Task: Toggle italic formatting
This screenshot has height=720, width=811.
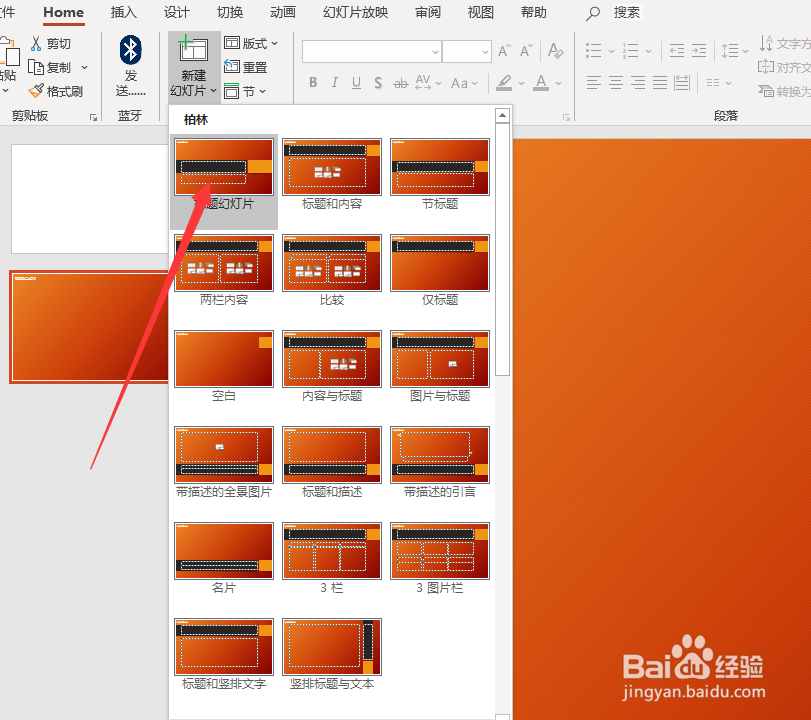Action: [334, 83]
